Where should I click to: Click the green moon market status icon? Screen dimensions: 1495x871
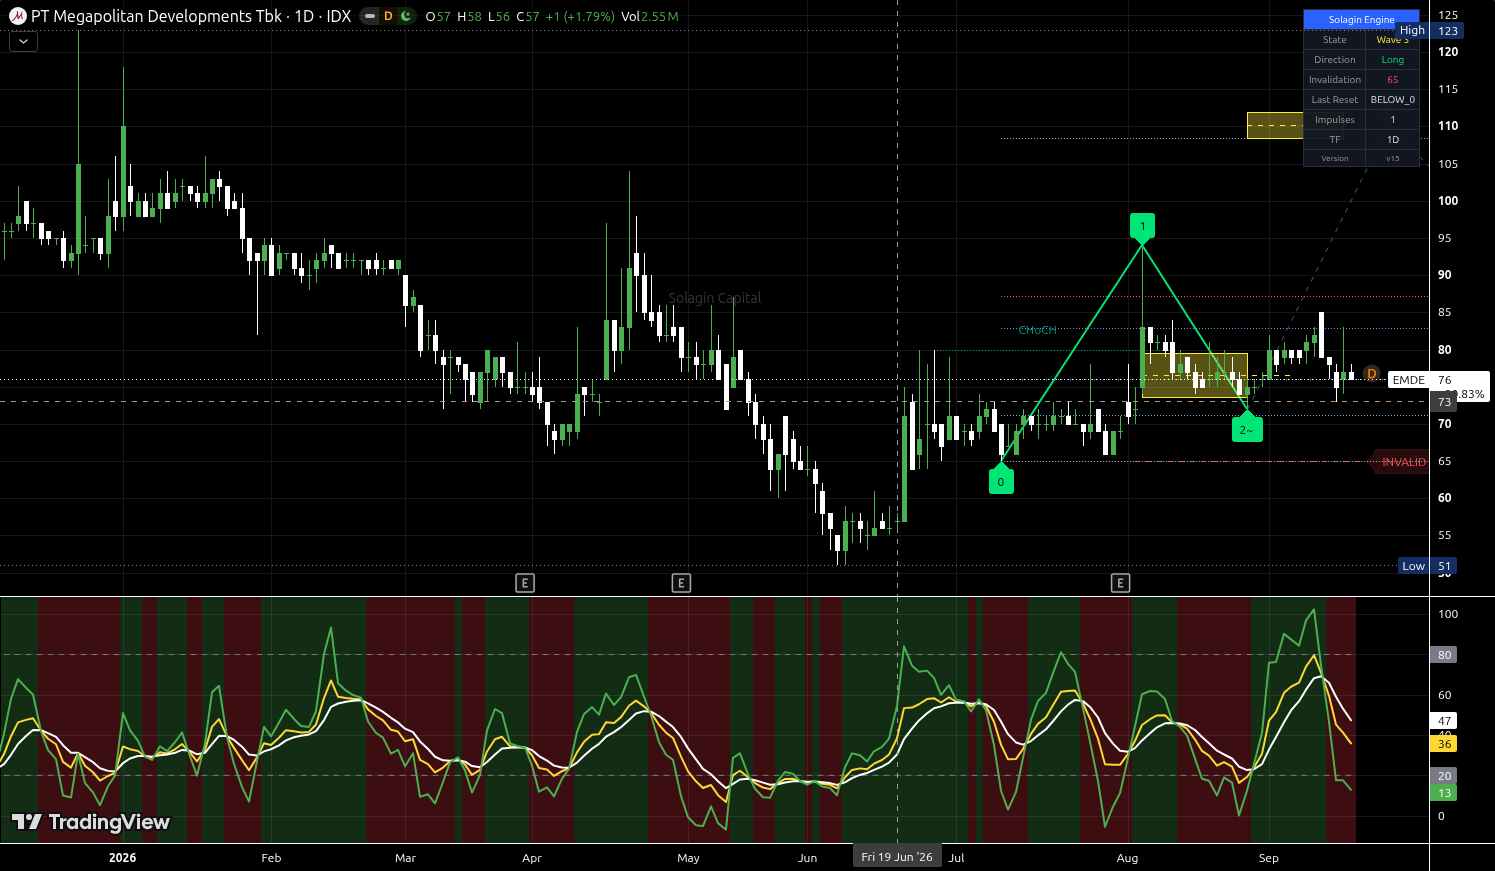point(405,16)
